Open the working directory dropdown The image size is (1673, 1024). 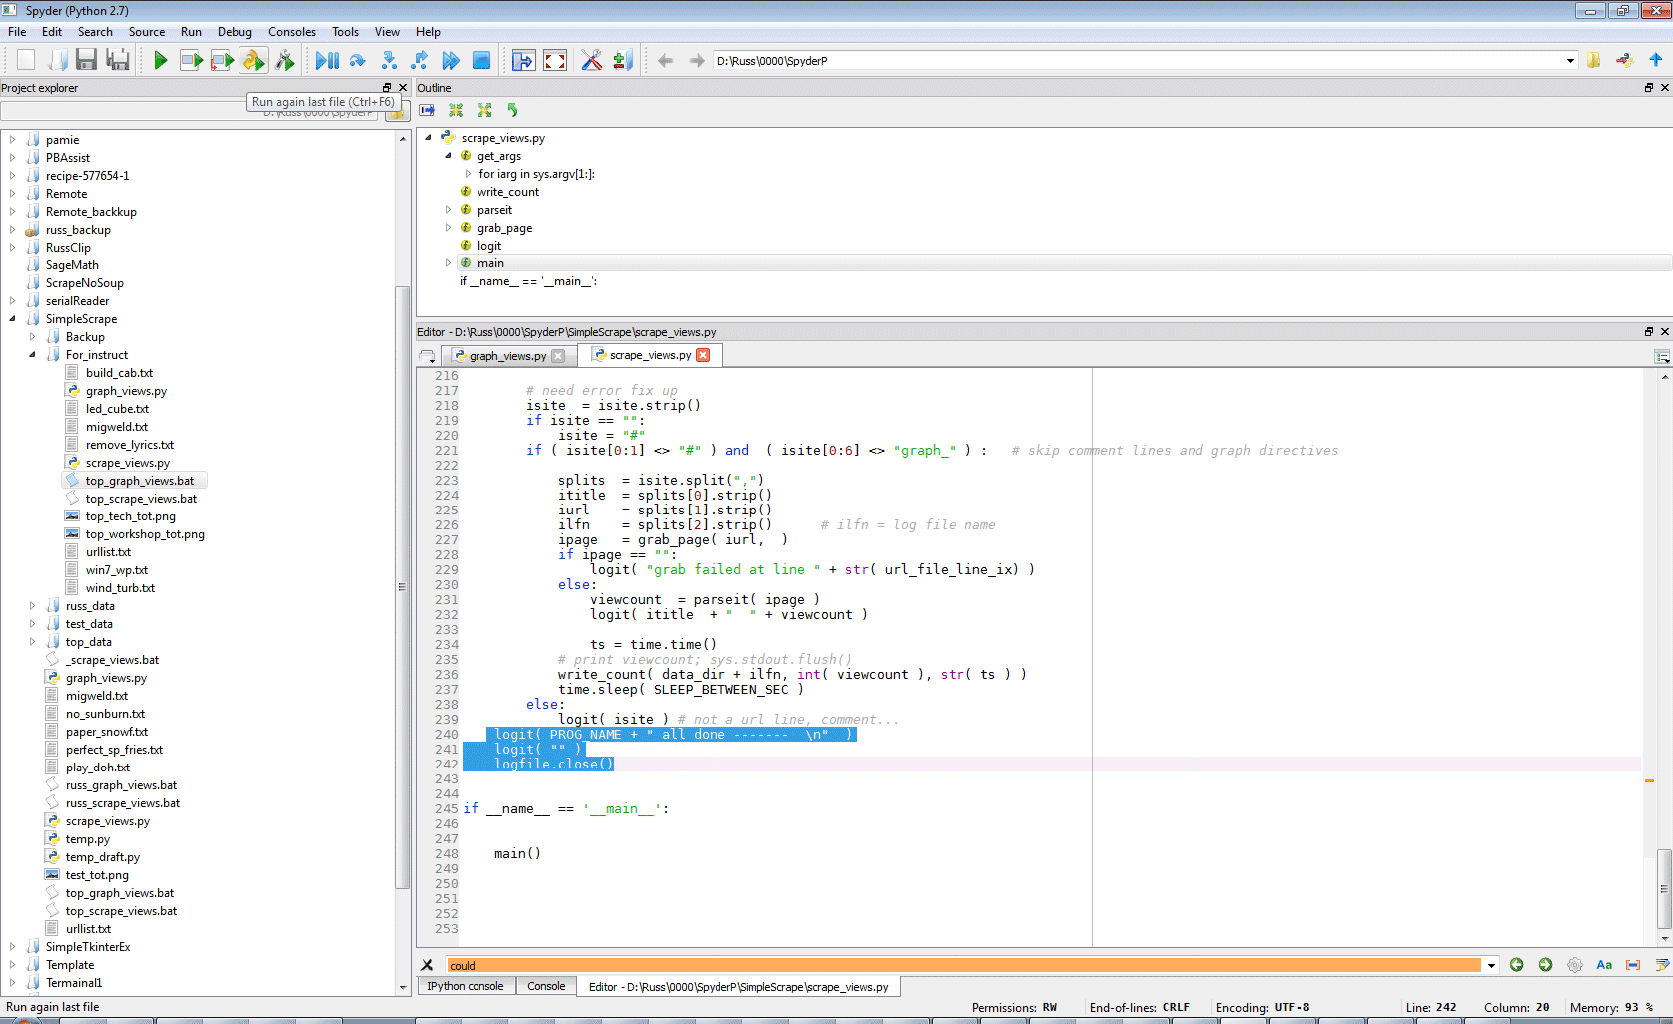pyautogui.click(x=1569, y=60)
